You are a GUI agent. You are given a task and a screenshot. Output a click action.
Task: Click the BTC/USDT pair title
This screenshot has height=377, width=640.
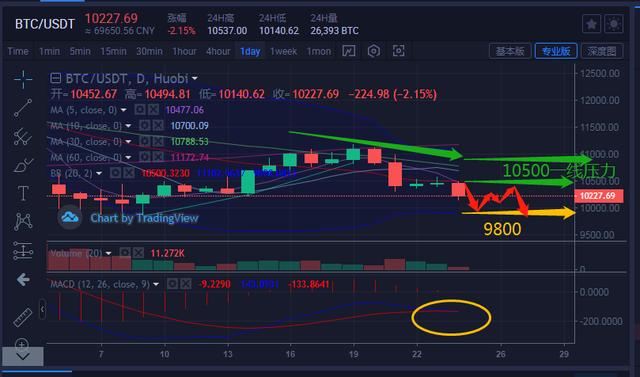click(45, 24)
